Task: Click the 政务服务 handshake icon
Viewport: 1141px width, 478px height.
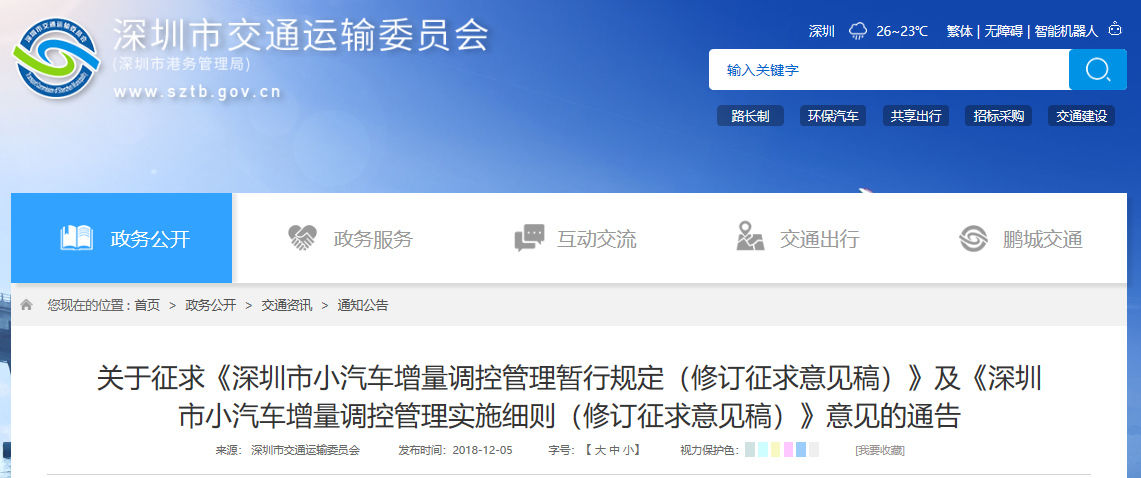Action: point(302,238)
